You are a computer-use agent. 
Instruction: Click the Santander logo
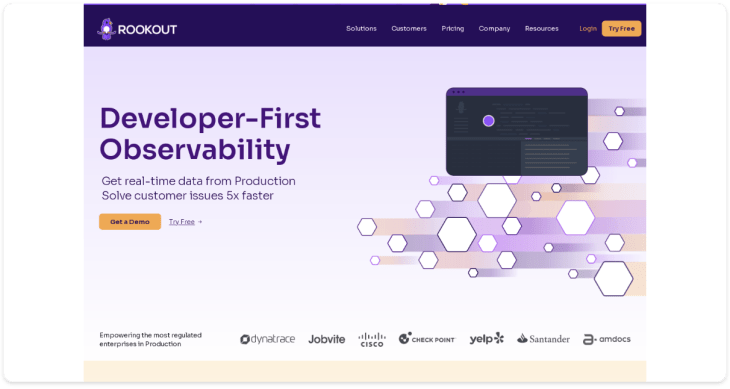543,339
